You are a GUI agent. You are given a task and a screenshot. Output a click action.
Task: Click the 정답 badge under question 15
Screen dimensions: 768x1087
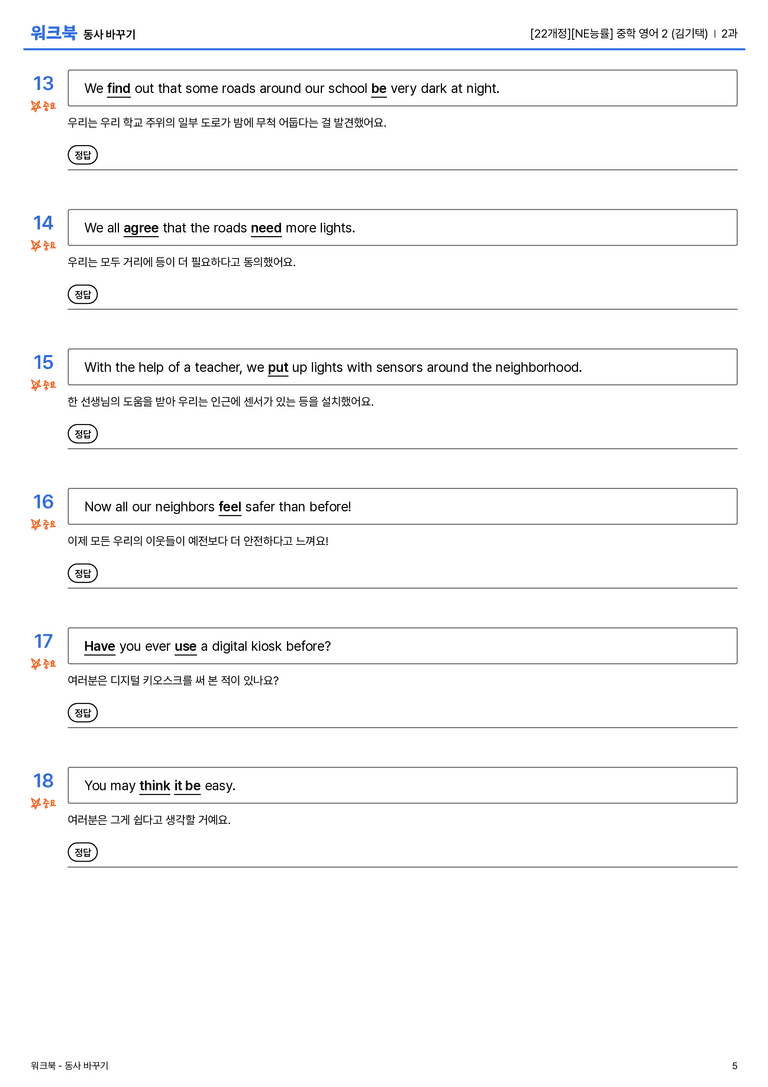coord(82,434)
